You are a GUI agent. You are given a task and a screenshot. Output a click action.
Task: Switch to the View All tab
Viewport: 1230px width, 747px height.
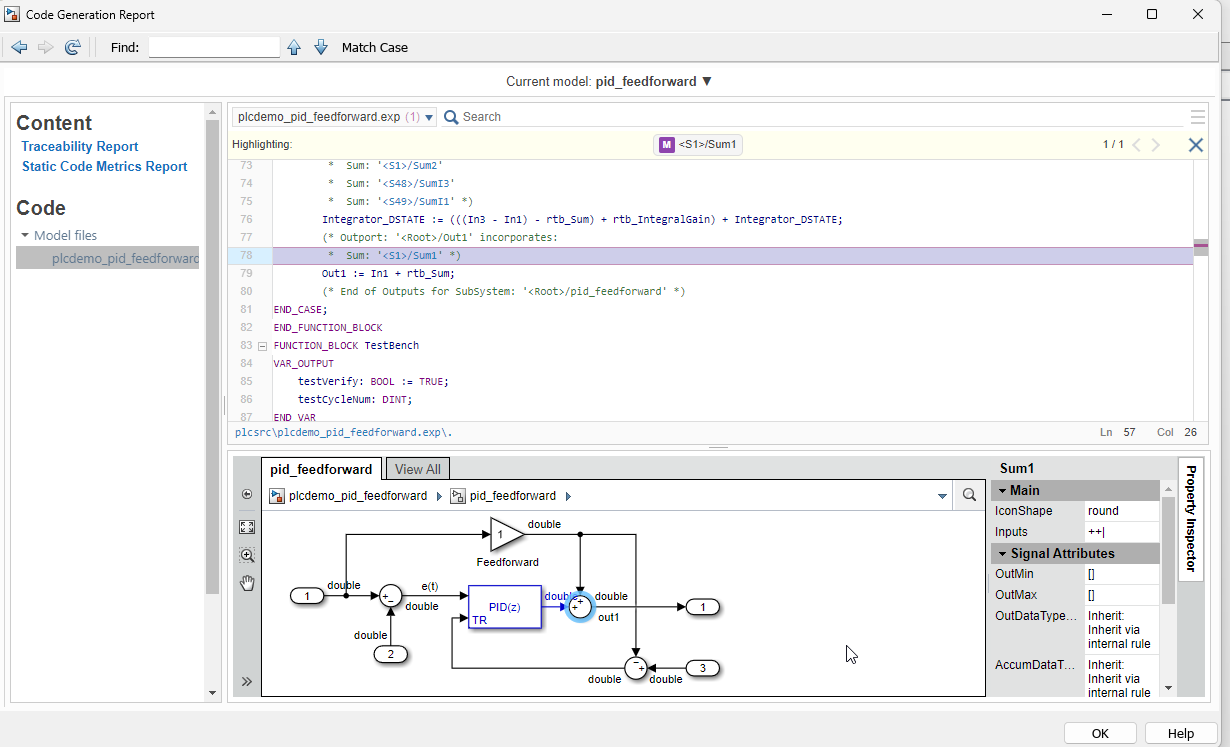(417, 469)
